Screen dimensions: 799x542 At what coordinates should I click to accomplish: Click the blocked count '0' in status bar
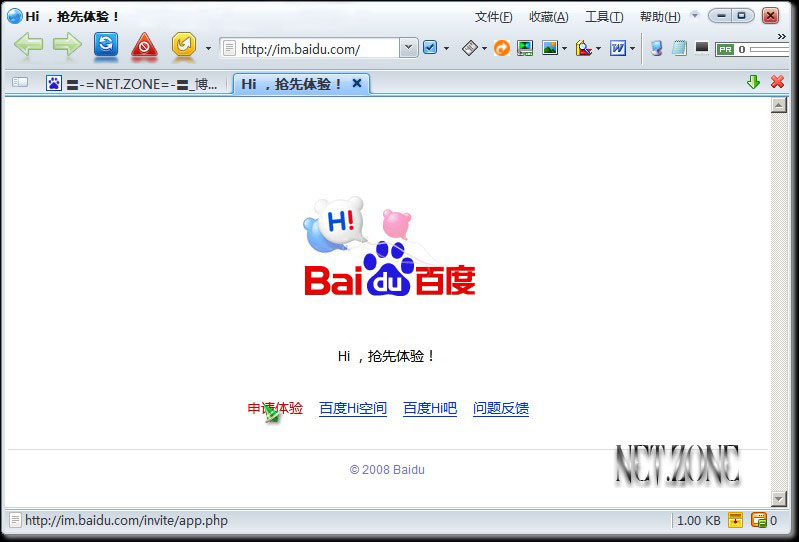point(774,521)
